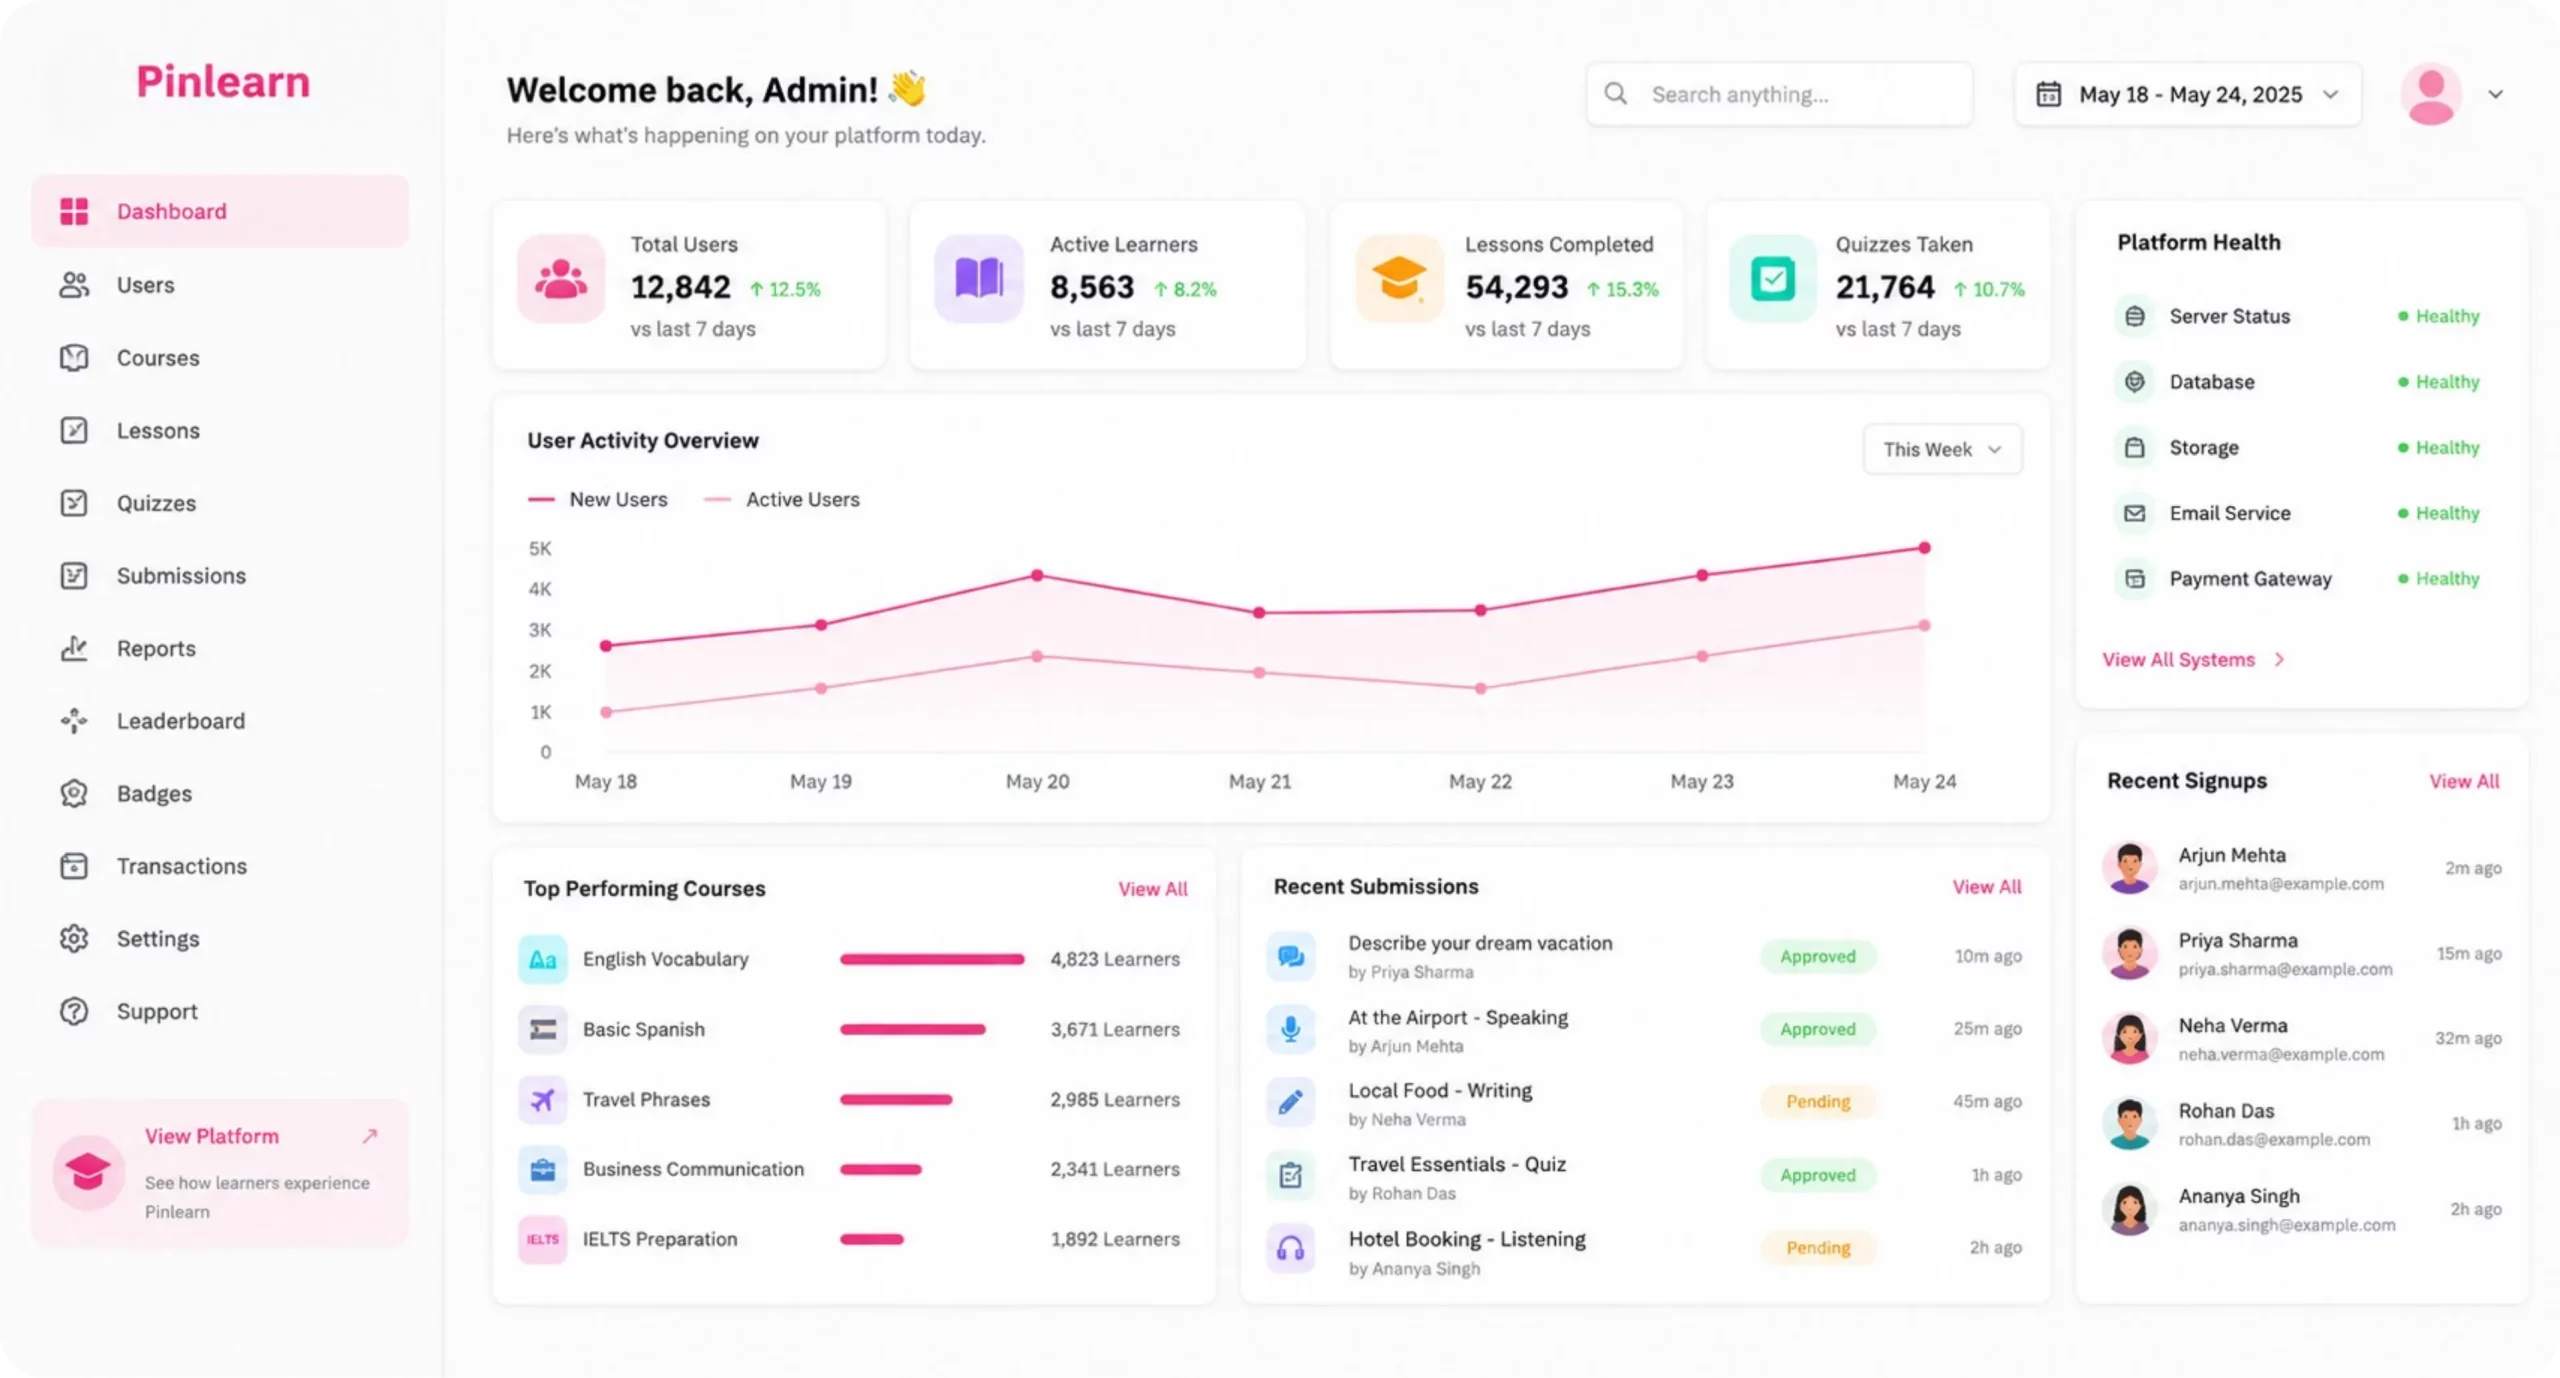Click the Email Service envelope icon
This screenshot has width=2560, height=1378.
click(2134, 513)
